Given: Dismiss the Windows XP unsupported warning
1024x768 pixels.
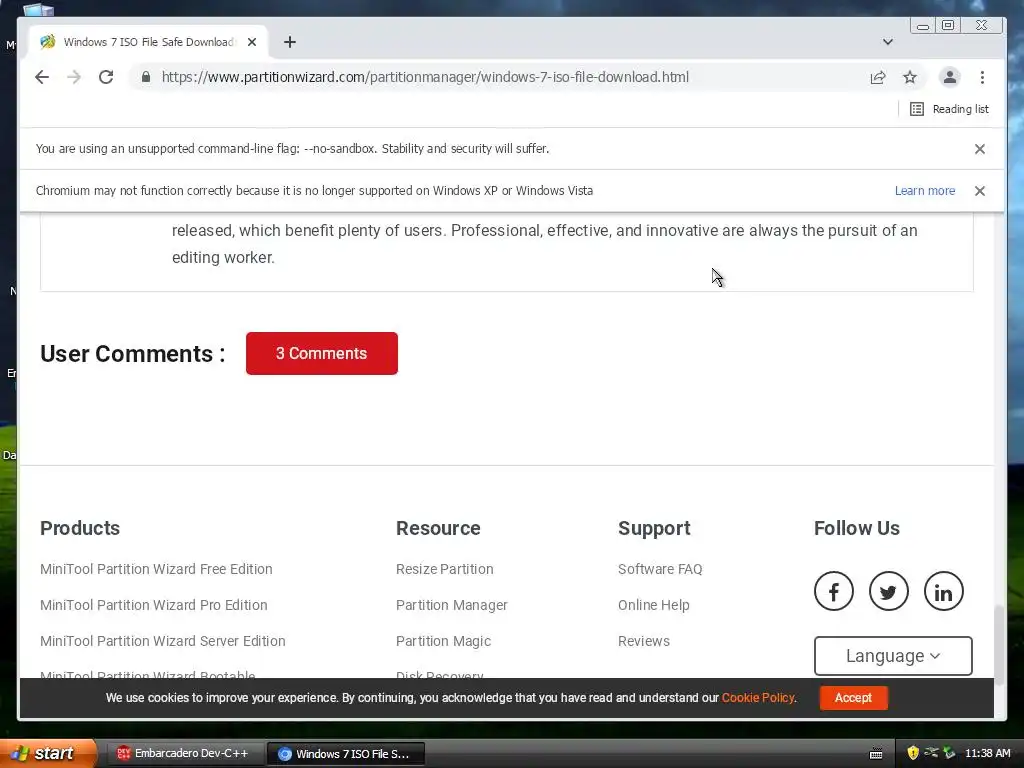Looking at the screenshot, I should [x=980, y=191].
